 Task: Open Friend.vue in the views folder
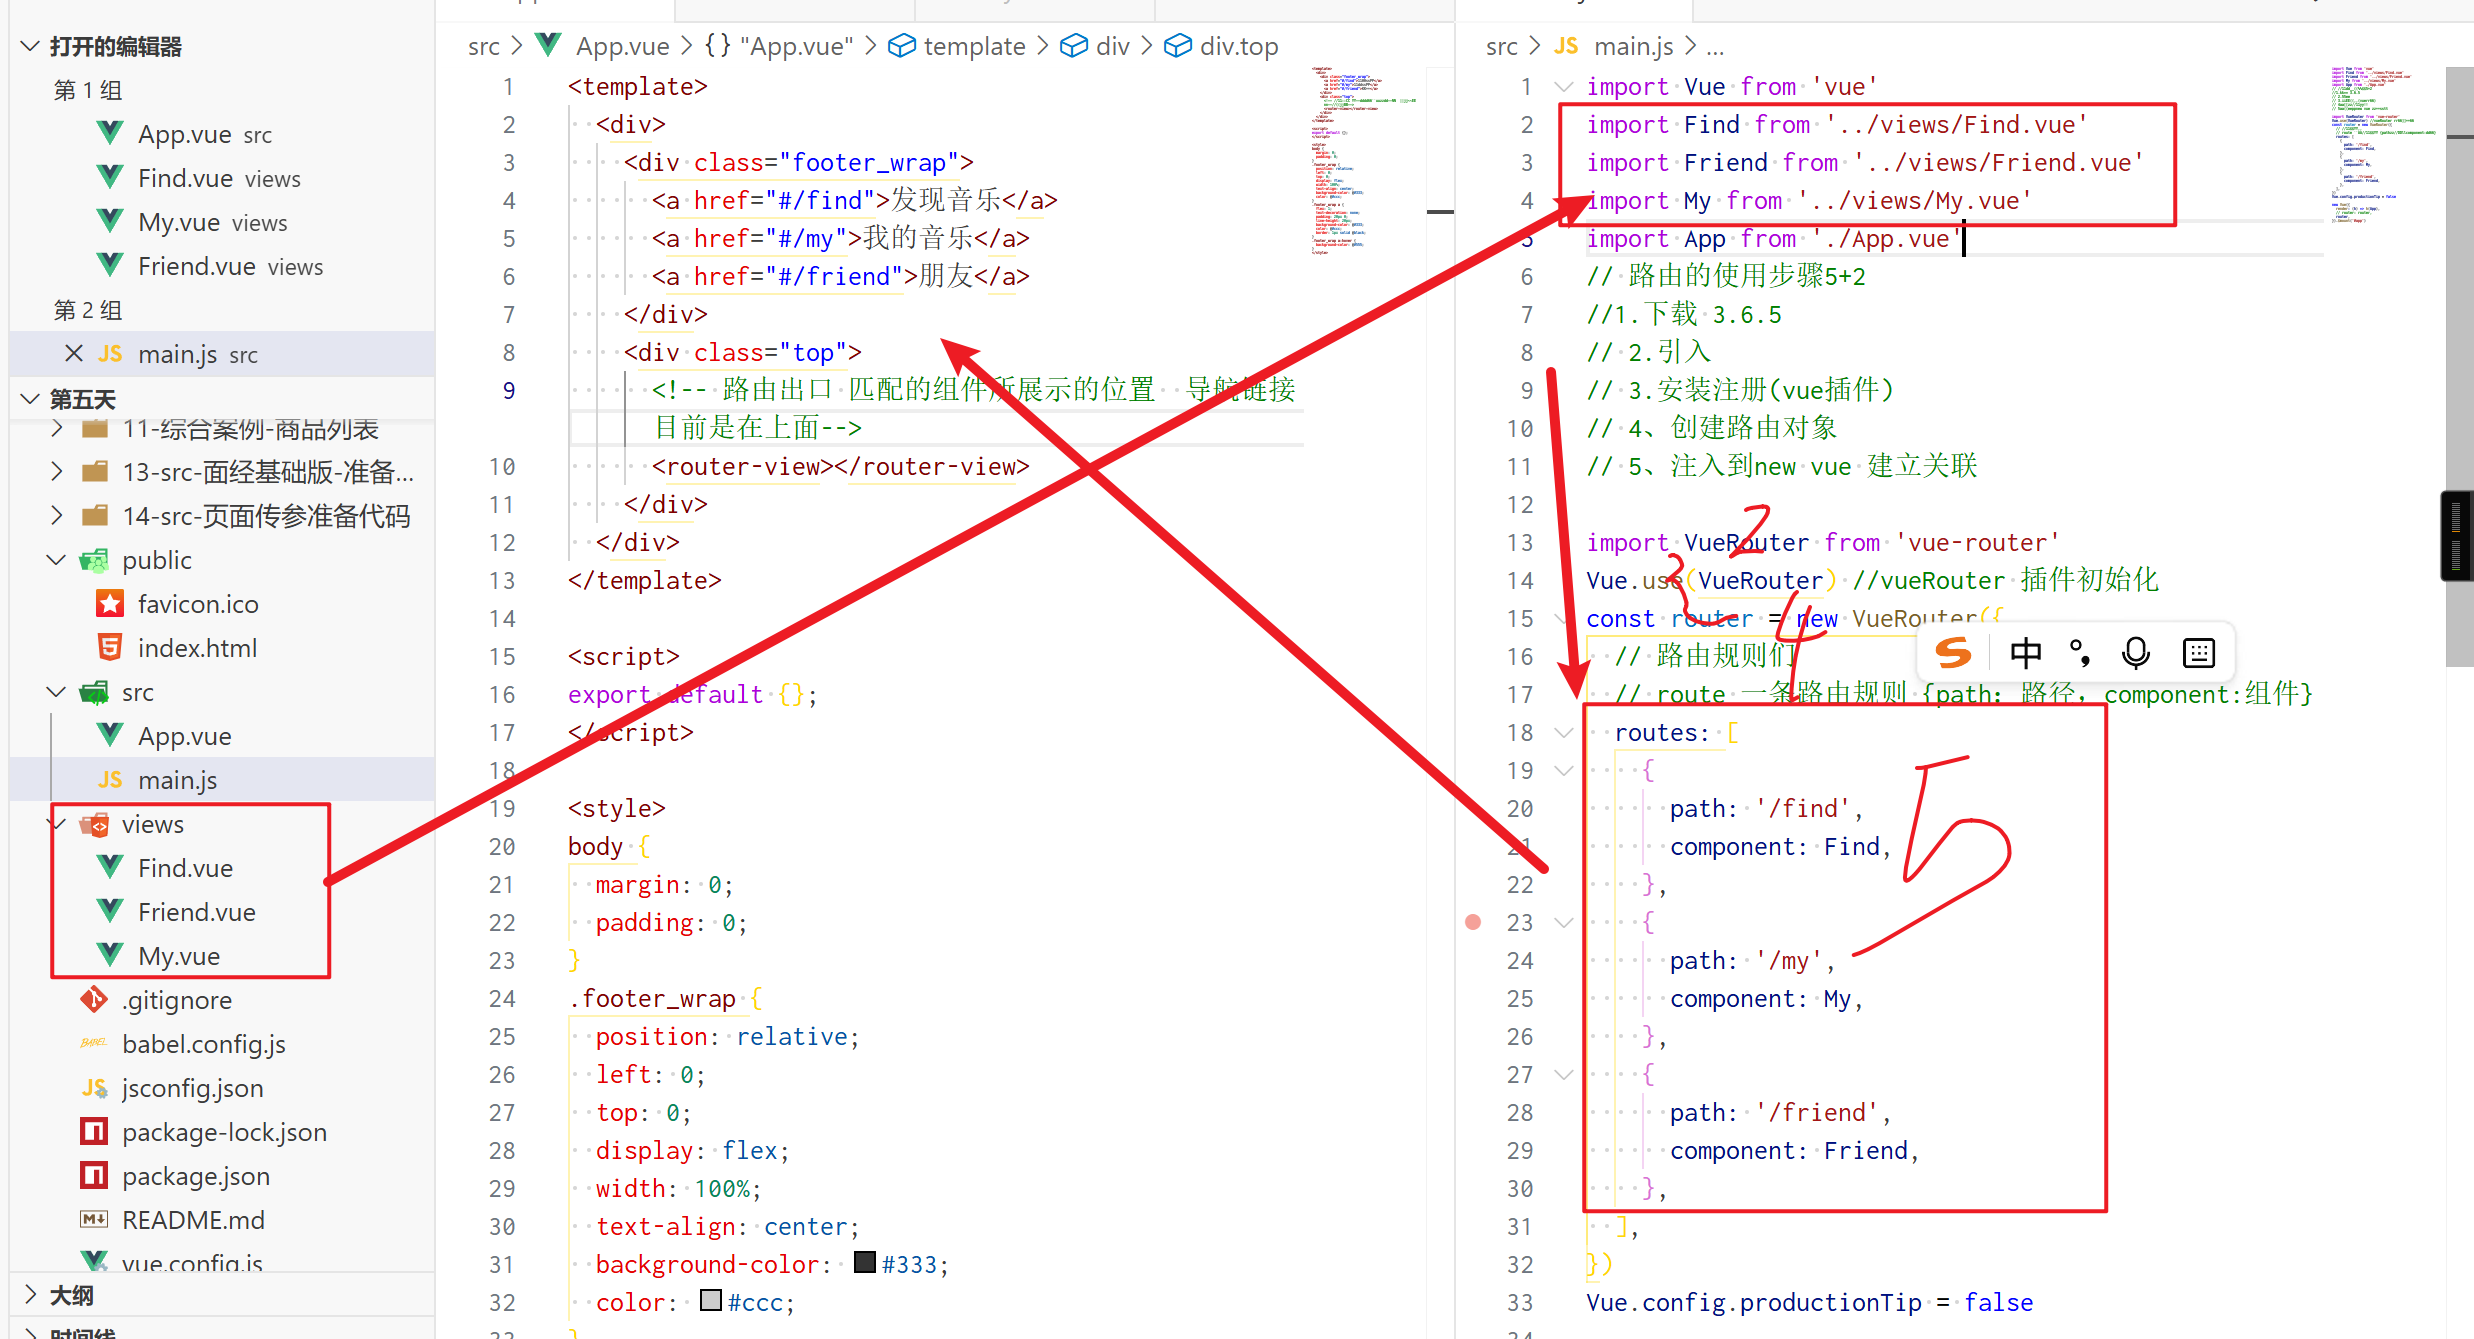[x=196, y=912]
